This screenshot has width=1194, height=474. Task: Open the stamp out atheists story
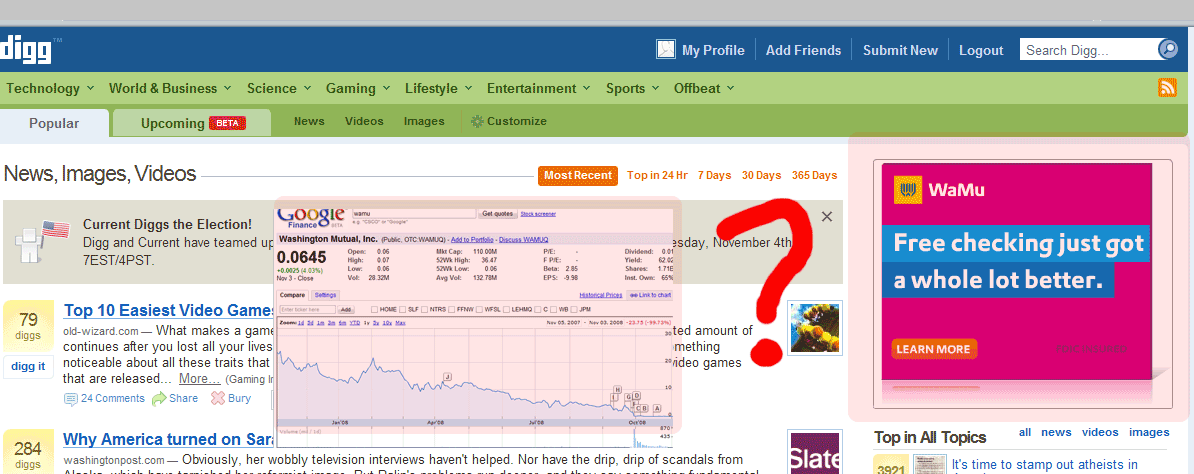1045,465
